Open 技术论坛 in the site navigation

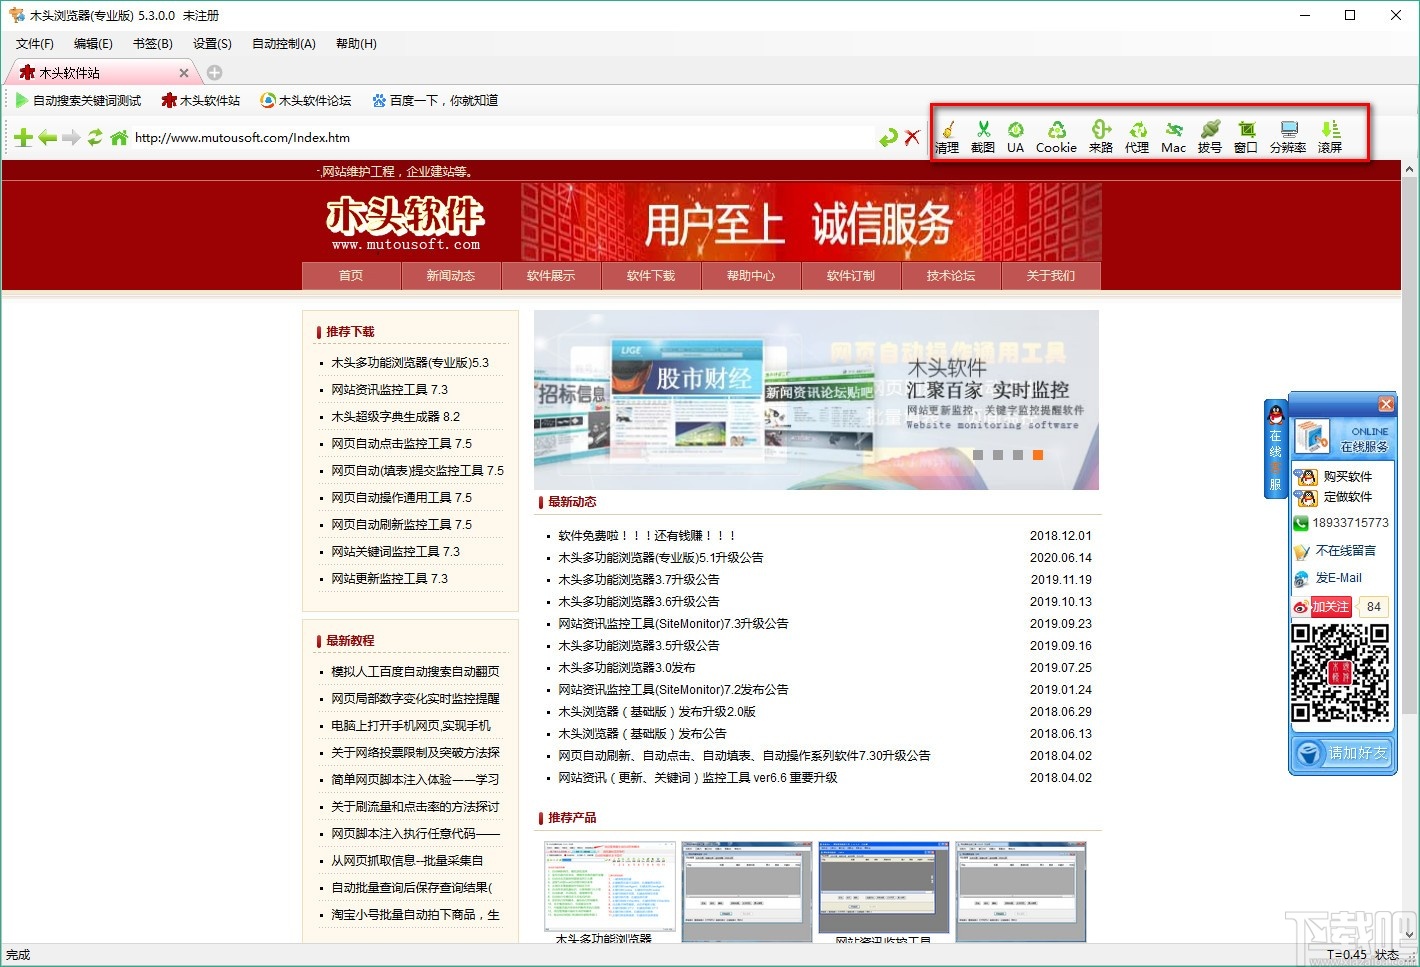[x=951, y=276]
